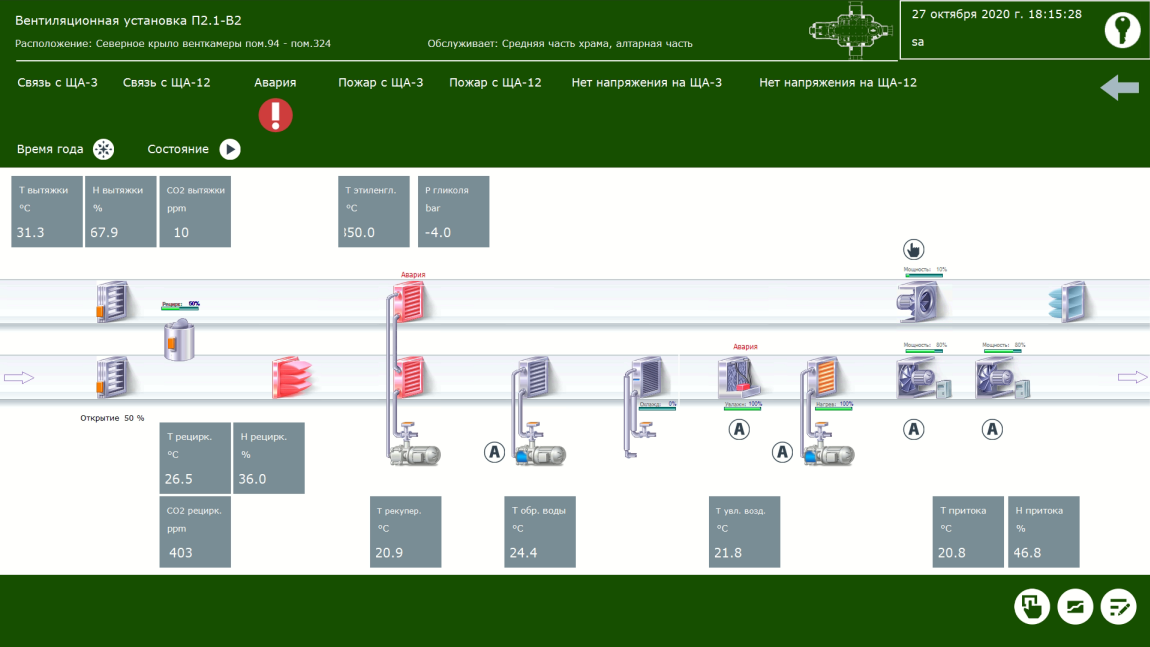Open the building floor plan thumbnail
The width and height of the screenshot is (1150, 647).
[851, 29]
